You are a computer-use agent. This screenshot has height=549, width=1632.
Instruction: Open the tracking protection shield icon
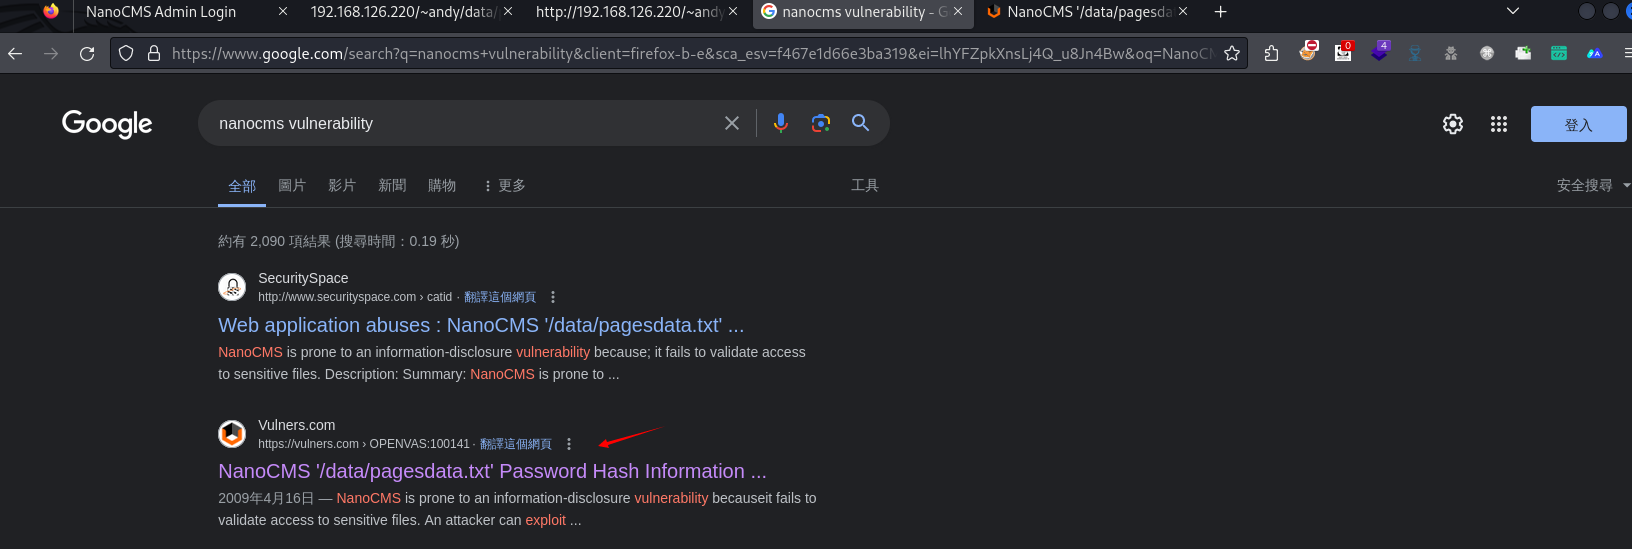126,54
